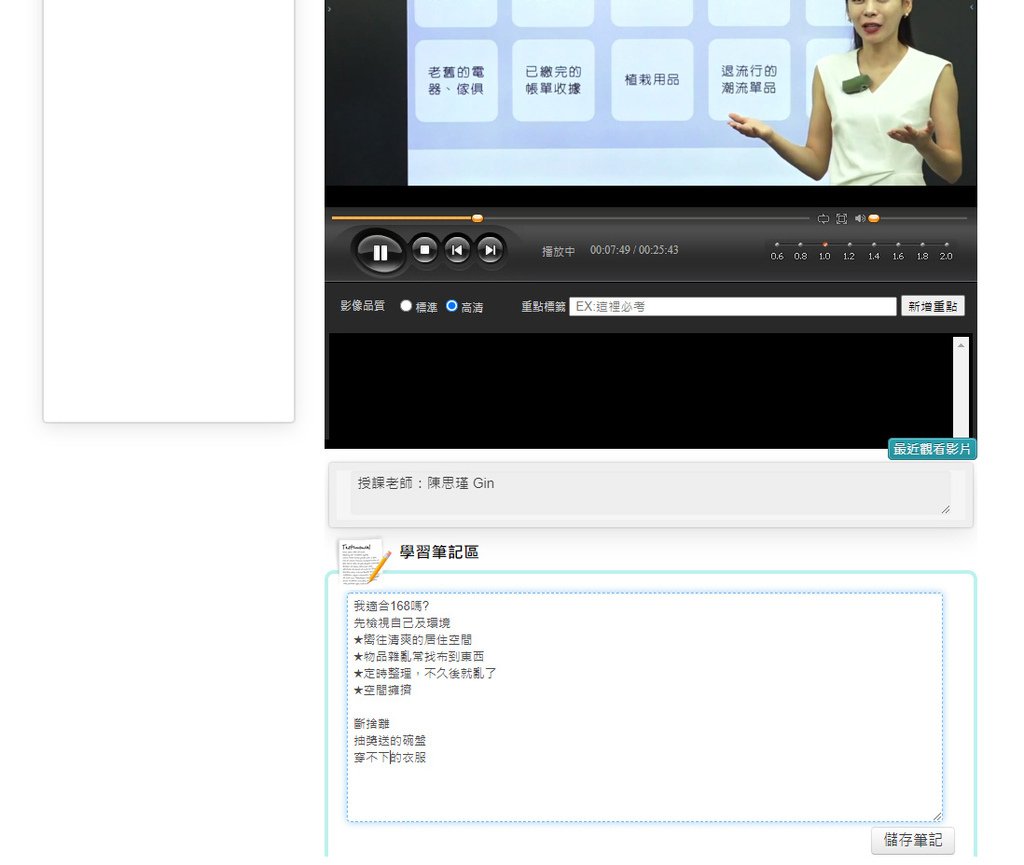Skip to the next track
Viewport: 1024px width, 865px height.
coord(490,250)
